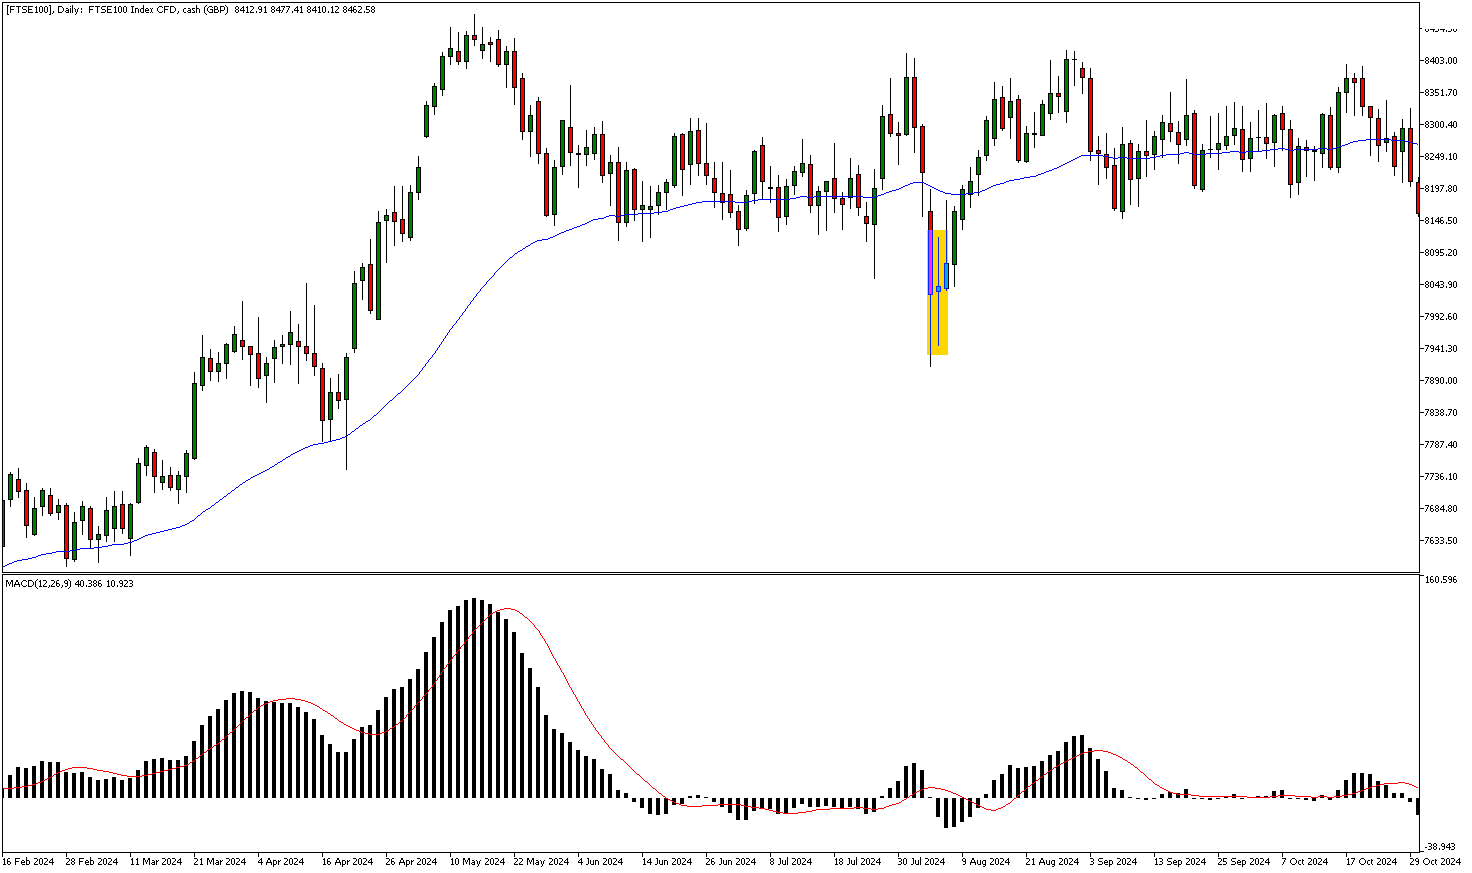Click the 26 Jun 2024 date label

coord(731,861)
